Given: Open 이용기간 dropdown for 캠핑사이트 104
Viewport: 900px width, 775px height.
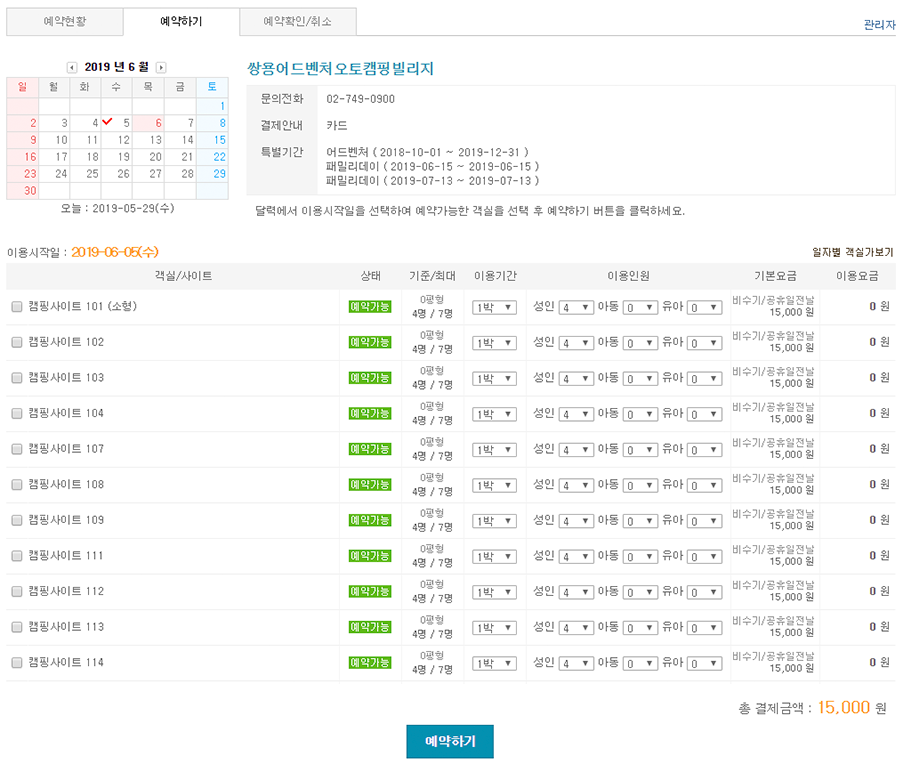Looking at the screenshot, I should 494,414.
